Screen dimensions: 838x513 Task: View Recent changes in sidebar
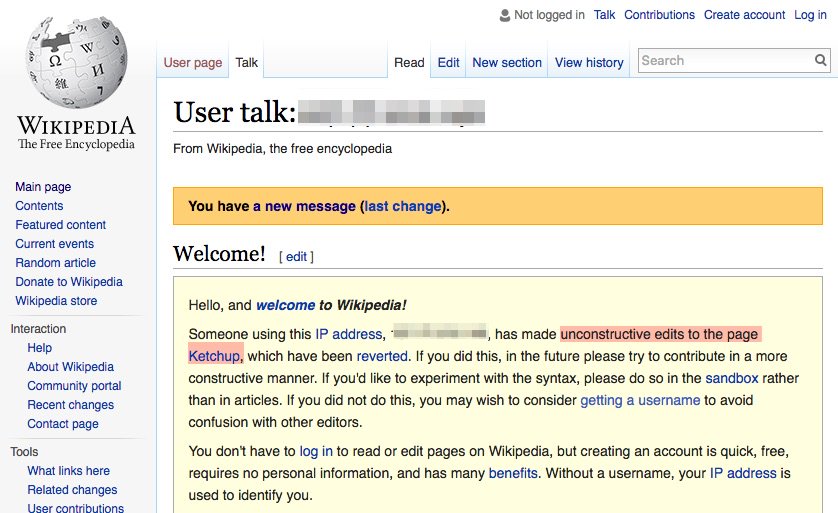pos(71,405)
